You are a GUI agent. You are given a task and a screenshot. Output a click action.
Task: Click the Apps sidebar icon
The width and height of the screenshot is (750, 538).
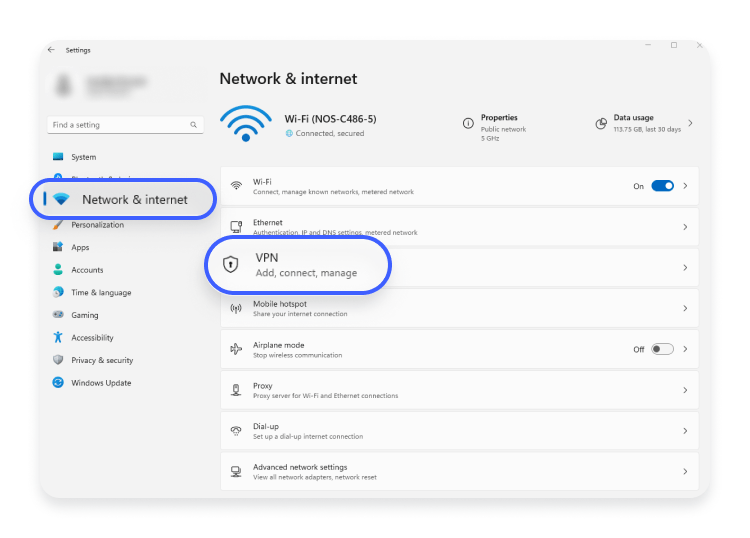[x=58, y=247]
